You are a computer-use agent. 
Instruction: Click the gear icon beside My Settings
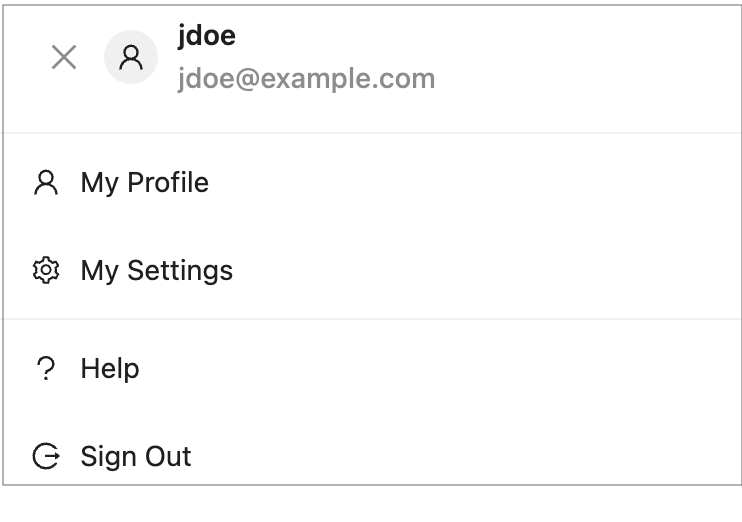click(x=46, y=271)
